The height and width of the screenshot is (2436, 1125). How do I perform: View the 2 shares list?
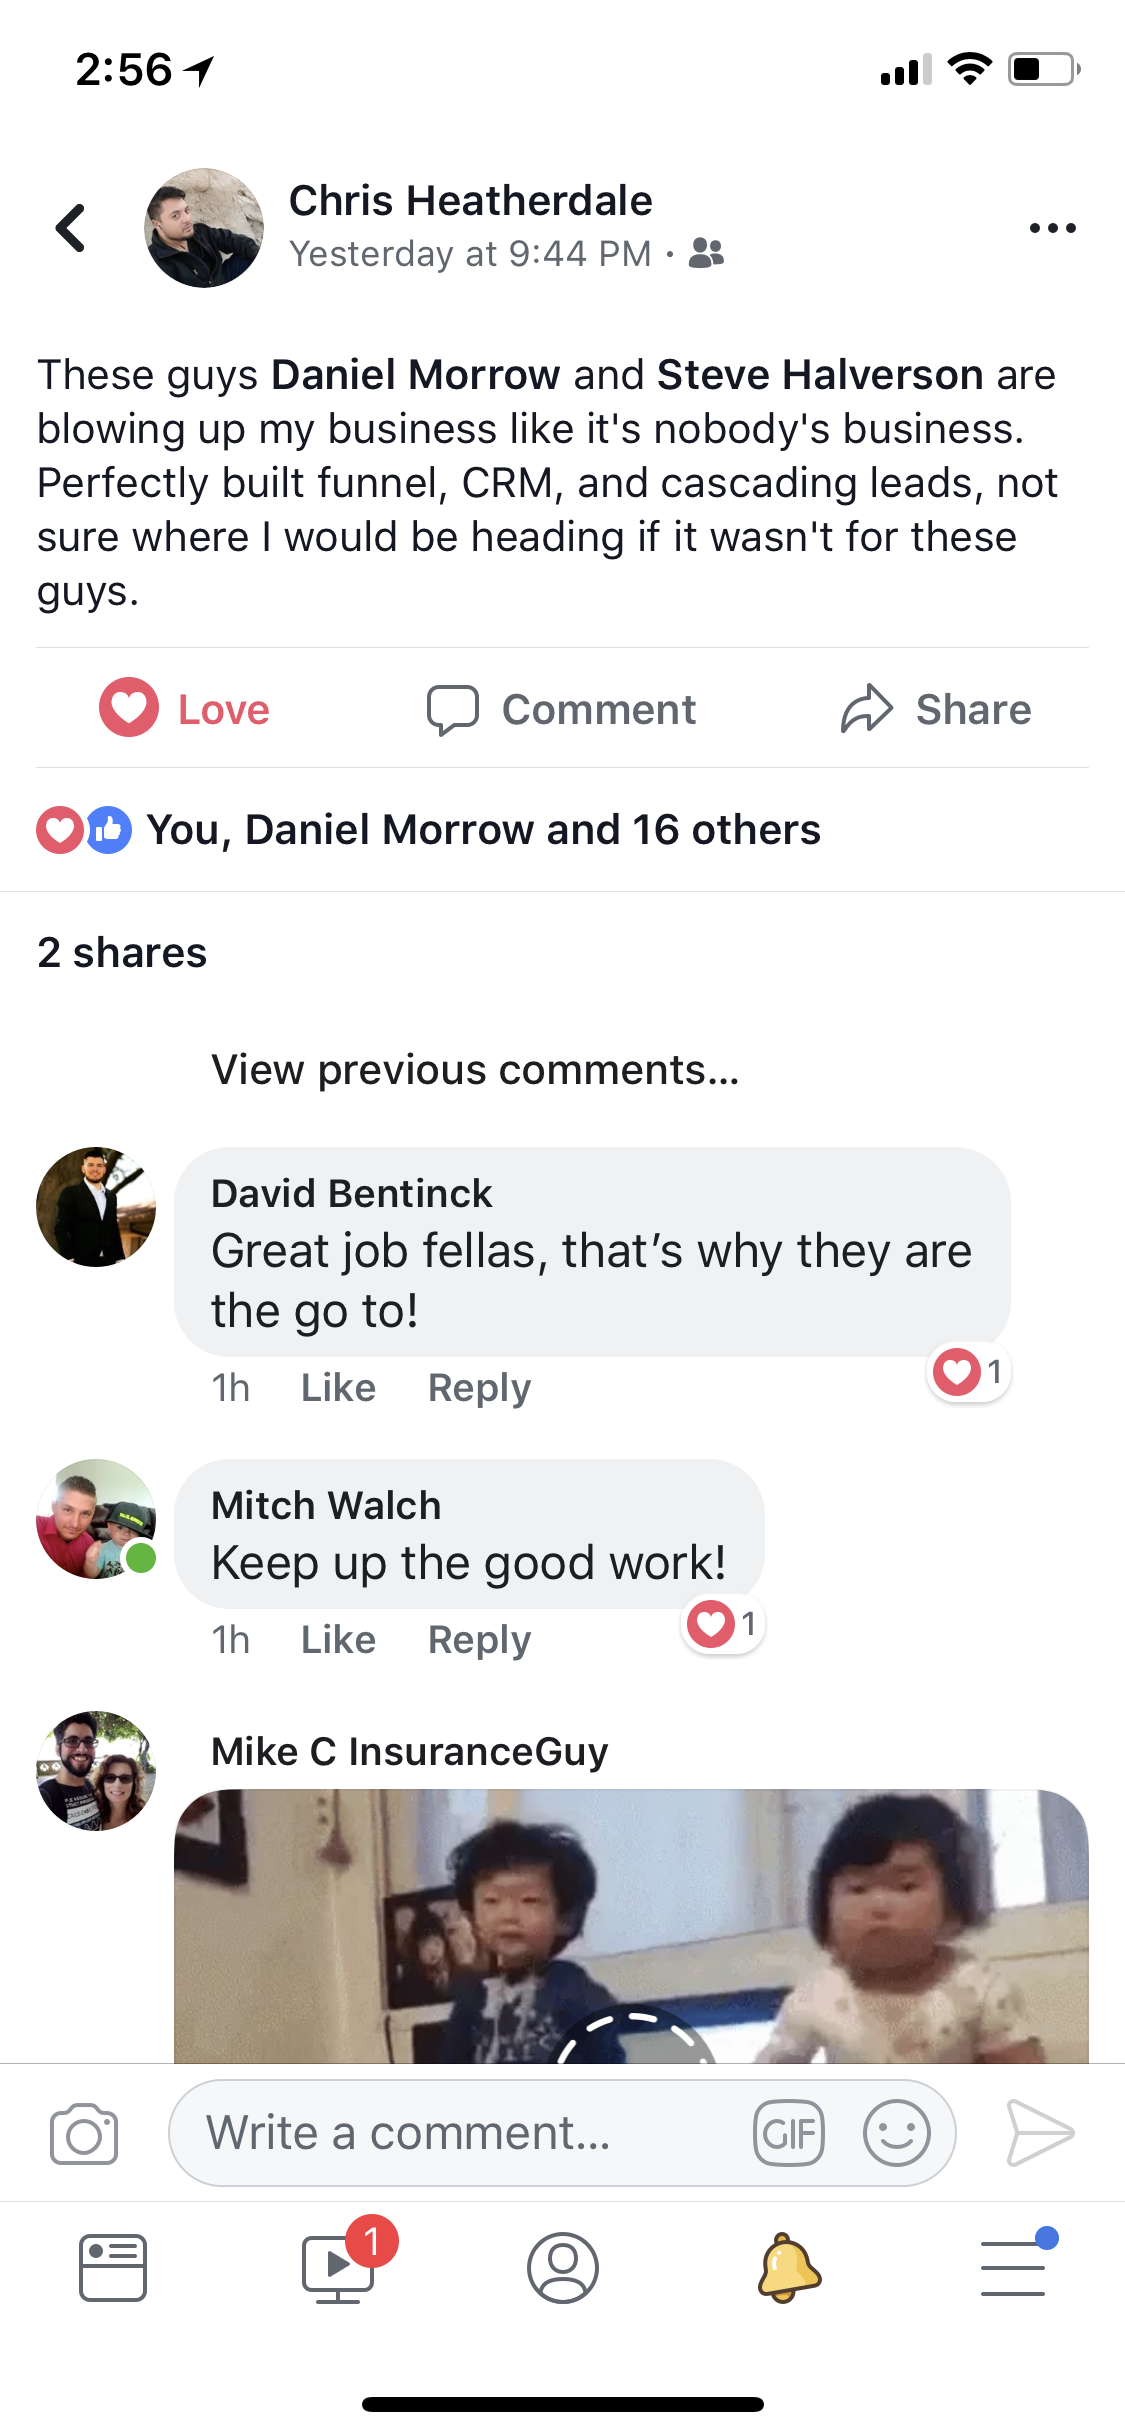[122, 952]
